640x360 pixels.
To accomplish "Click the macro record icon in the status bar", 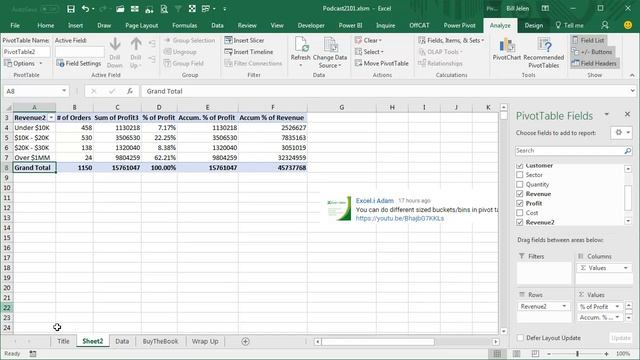I will pos(33,353).
